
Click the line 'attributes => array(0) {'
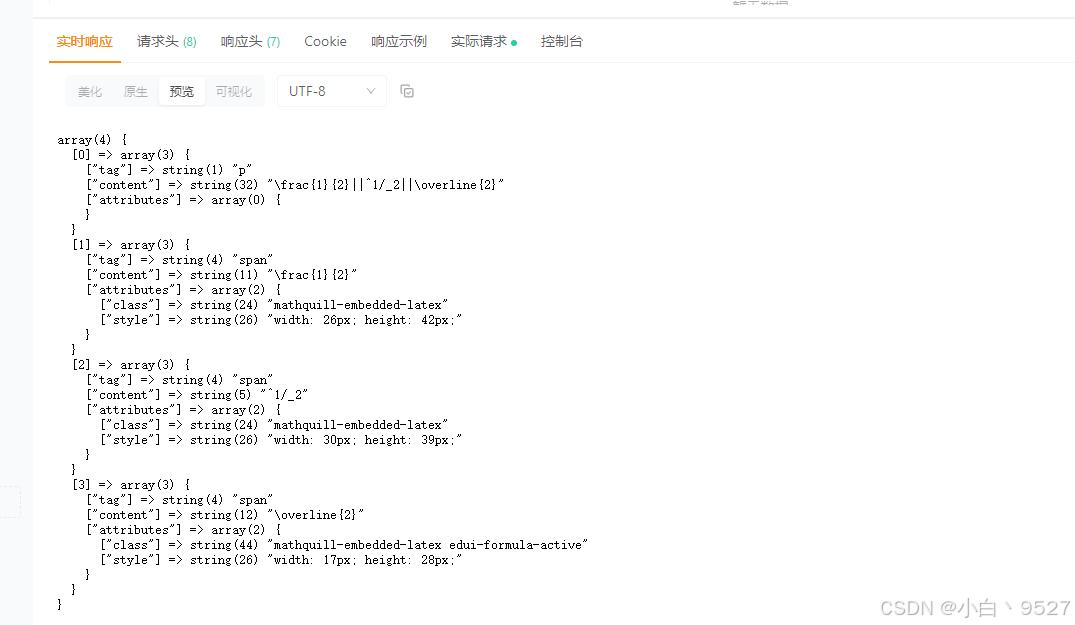tap(184, 200)
